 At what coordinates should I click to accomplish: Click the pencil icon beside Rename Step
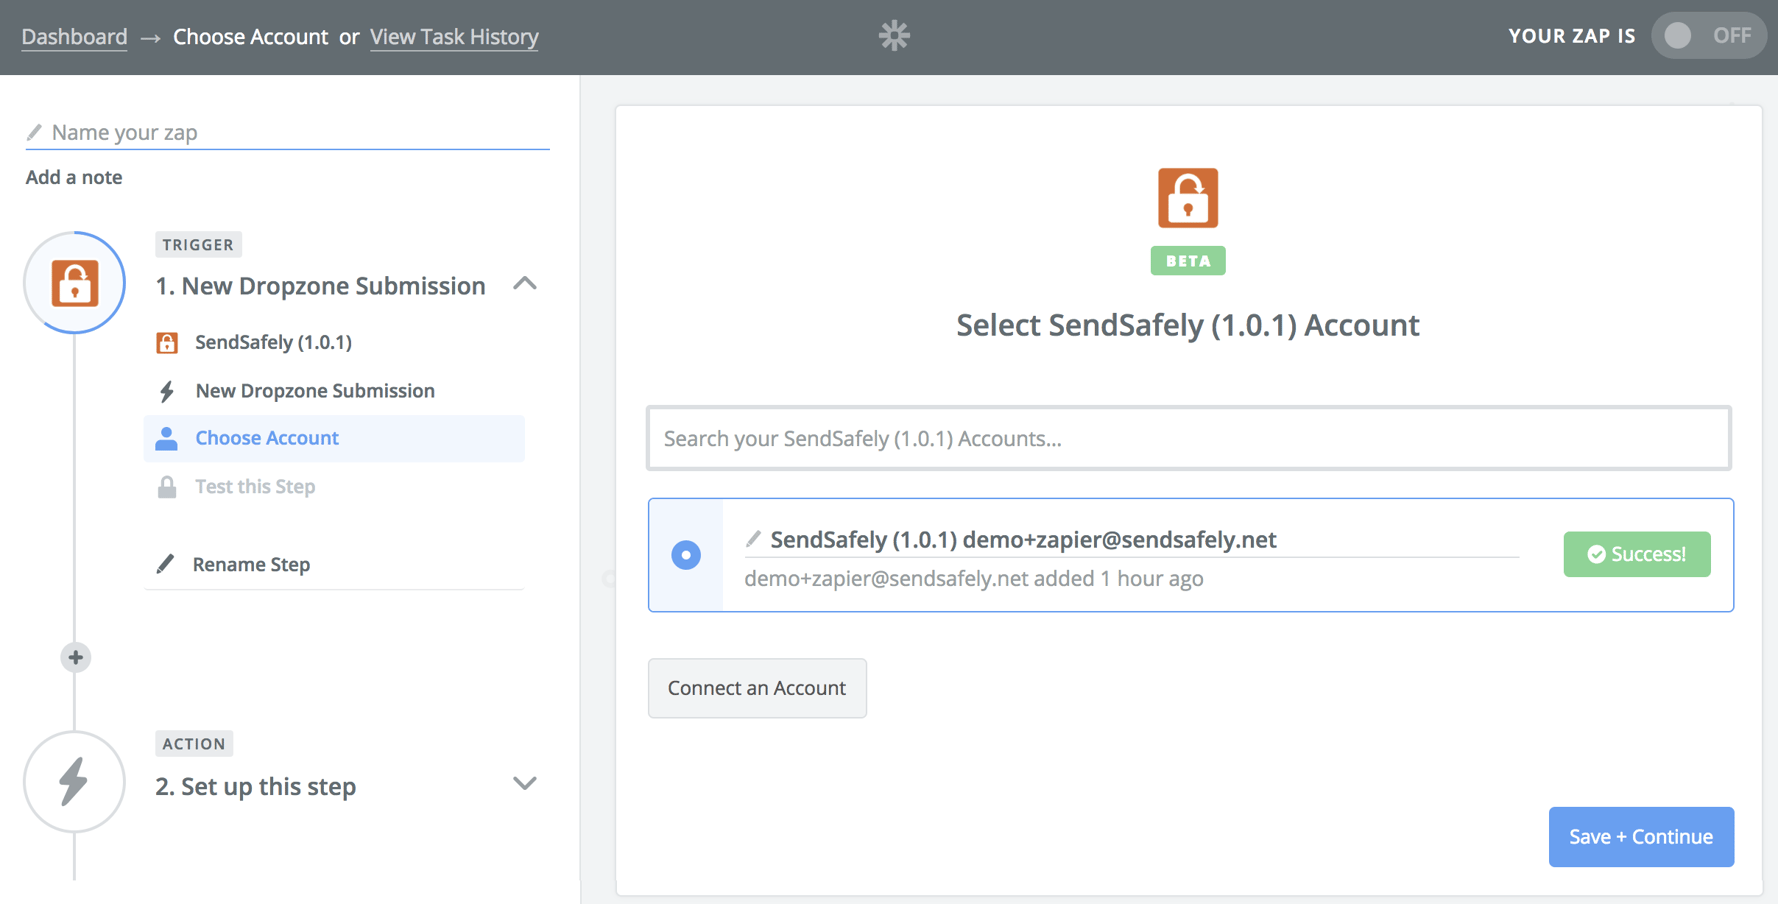click(166, 564)
